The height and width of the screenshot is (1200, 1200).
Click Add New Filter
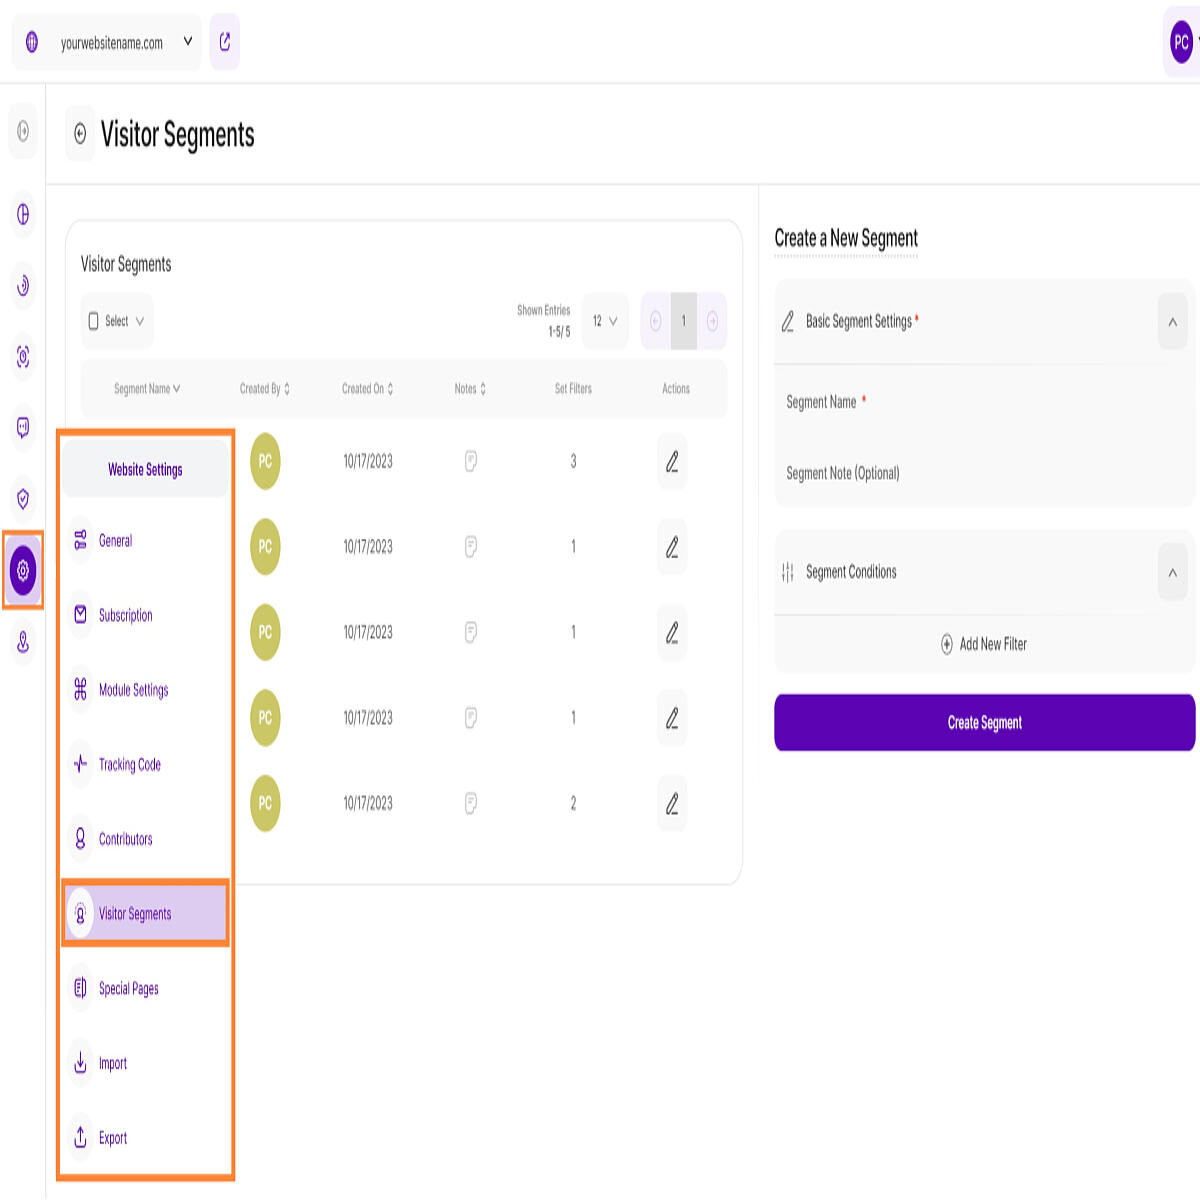pos(984,644)
